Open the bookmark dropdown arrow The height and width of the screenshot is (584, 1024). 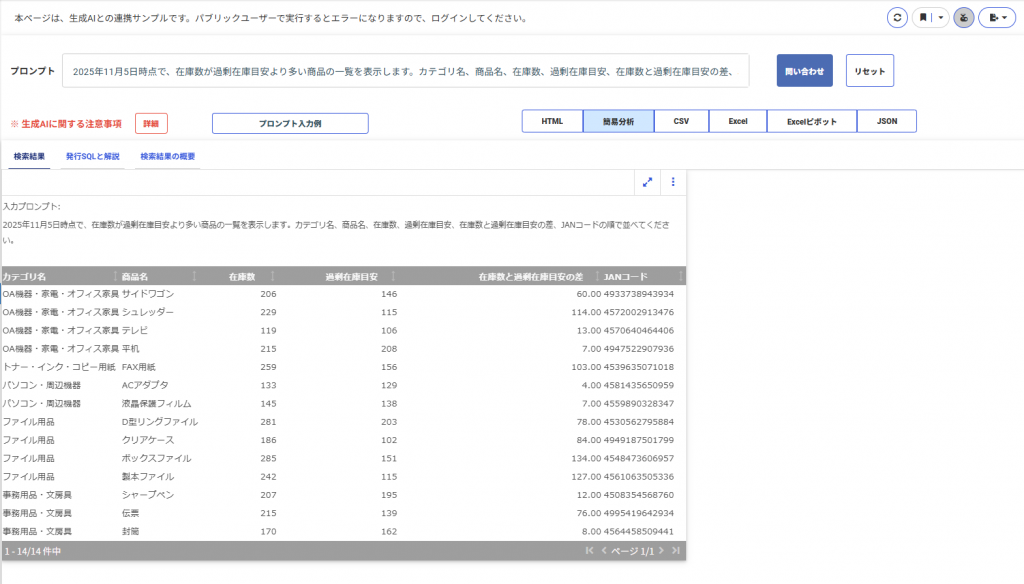coord(940,18)
